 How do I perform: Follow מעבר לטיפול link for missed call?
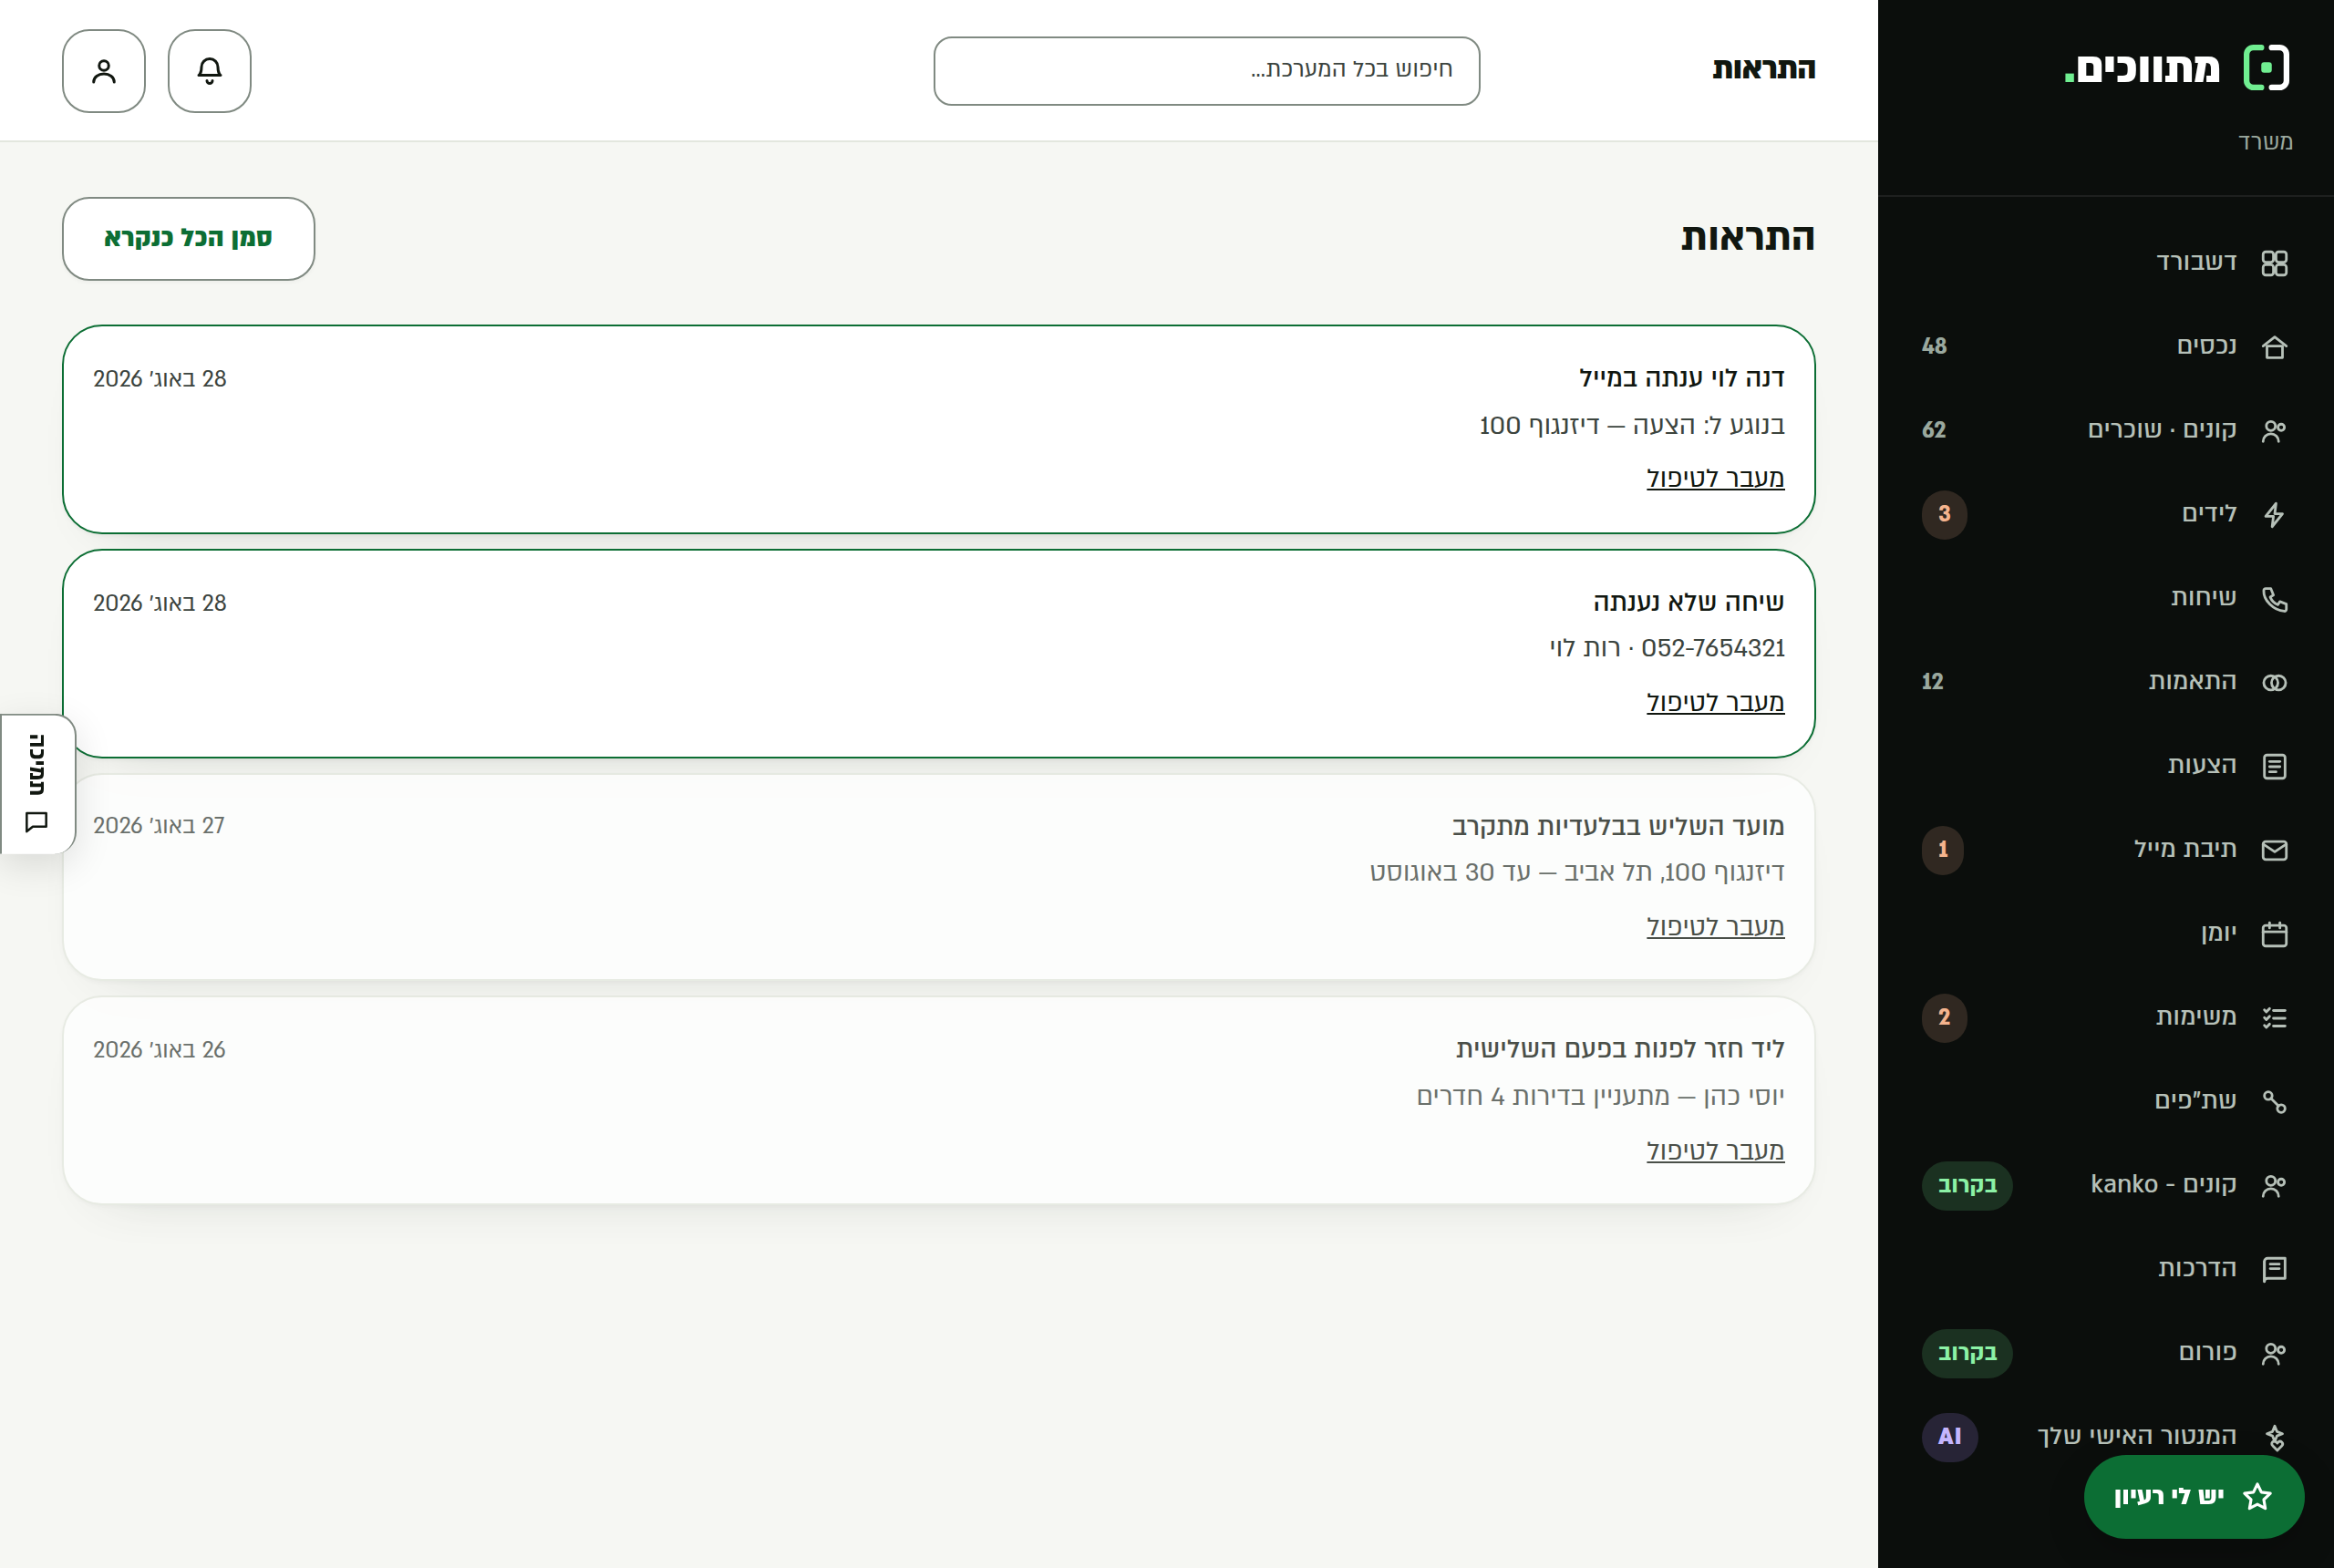click(x=1715, y=702)
